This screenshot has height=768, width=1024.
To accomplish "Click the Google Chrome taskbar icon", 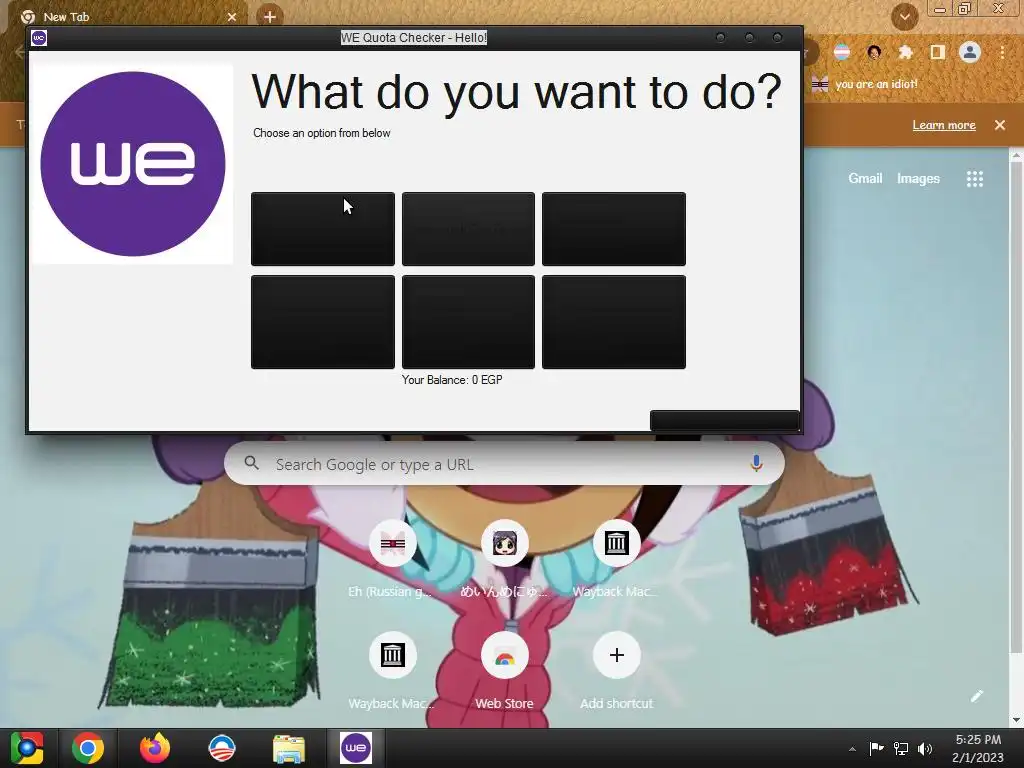I will click(x=88, y=748).
